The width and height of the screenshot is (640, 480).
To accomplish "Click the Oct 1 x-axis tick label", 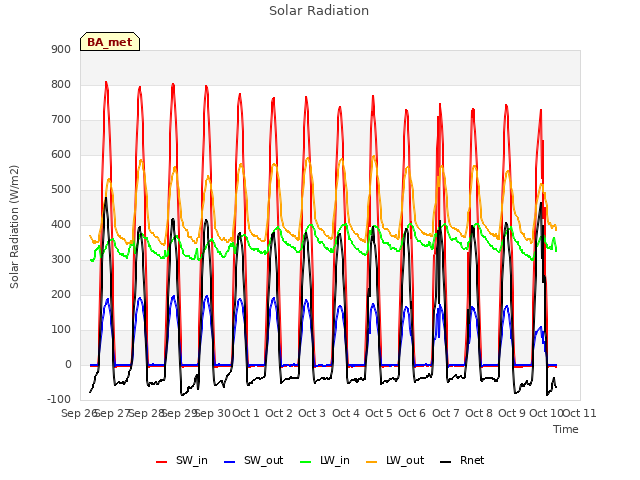I will point(246,413).
